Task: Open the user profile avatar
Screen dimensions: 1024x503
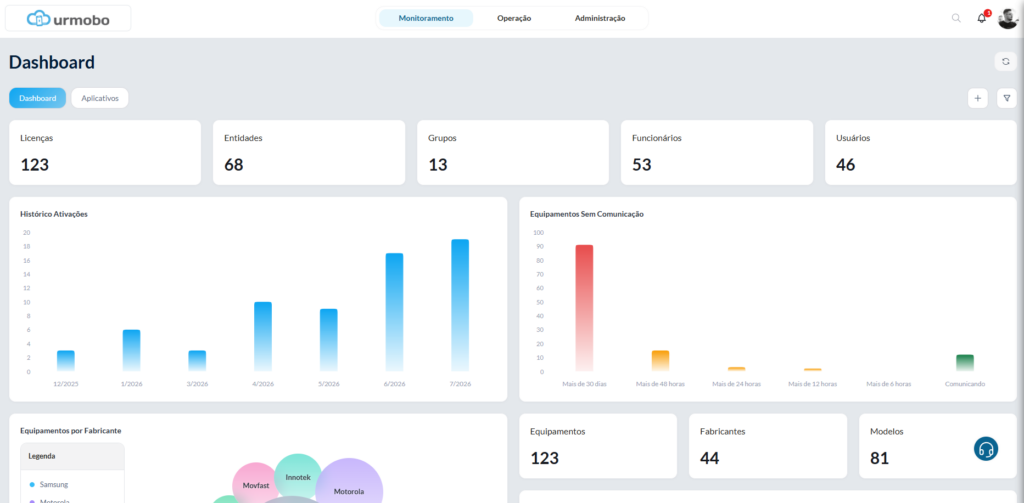Action: coord(1008,18)
